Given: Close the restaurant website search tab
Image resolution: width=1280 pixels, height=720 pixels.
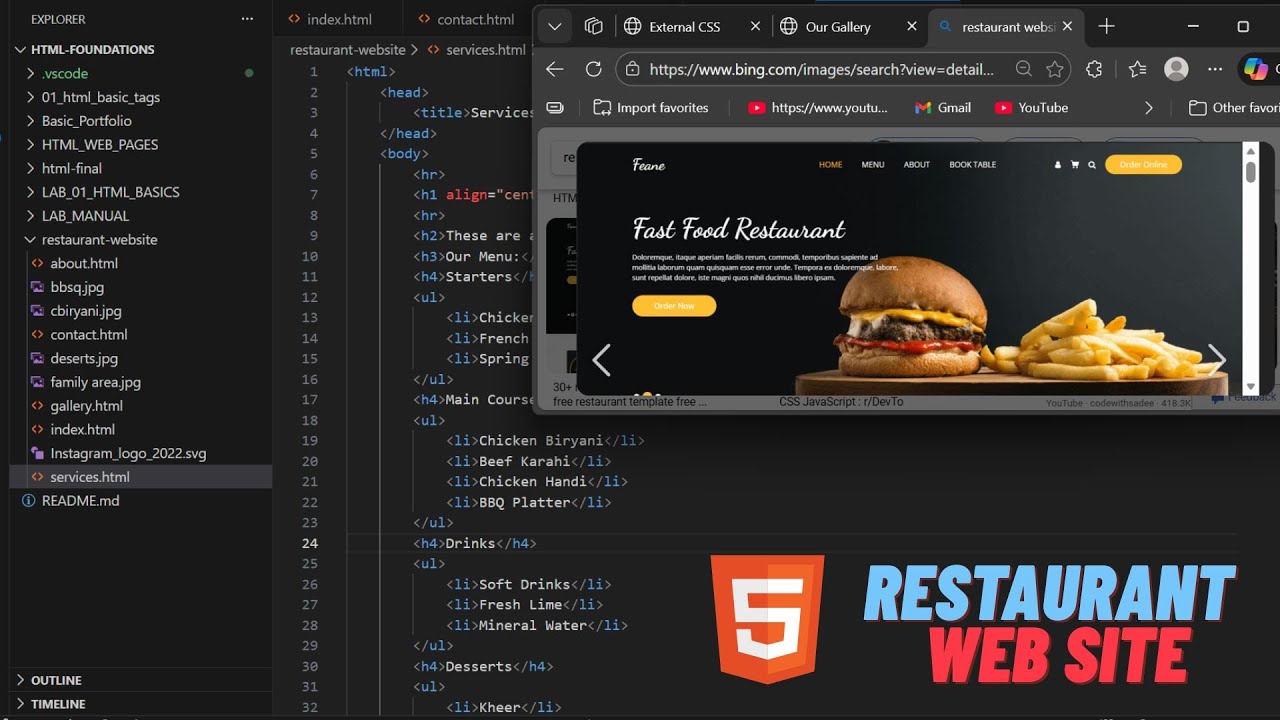Looking at the screenshot, I should [1068, 27].
